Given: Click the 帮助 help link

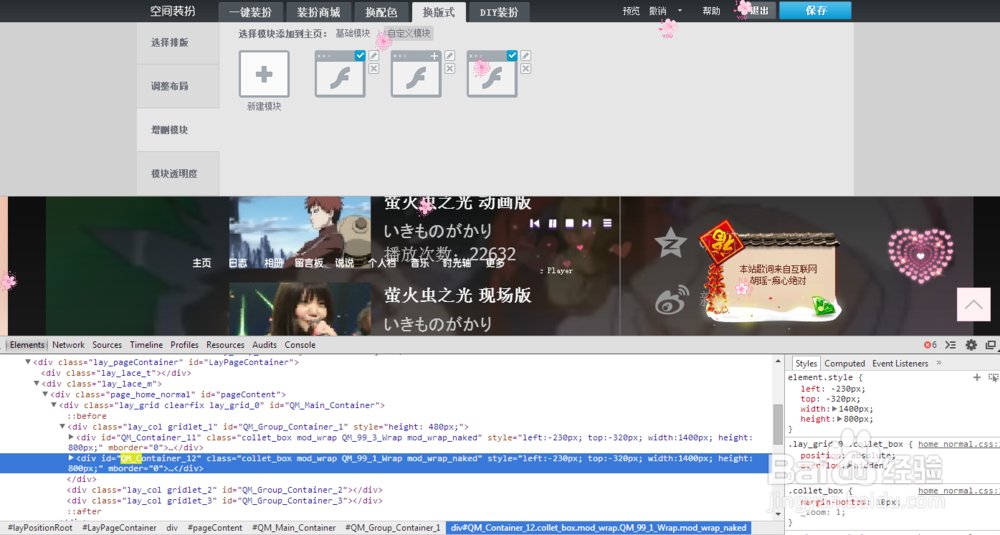Looking at the screenshot, I should (x=711, y=11).
